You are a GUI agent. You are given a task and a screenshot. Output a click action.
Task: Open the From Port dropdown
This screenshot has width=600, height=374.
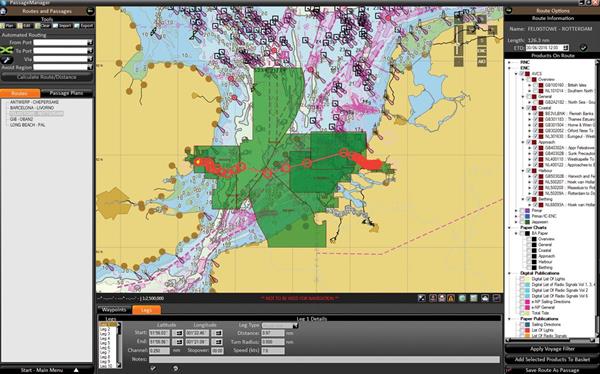pyautogui.click(x=90, y=42)
